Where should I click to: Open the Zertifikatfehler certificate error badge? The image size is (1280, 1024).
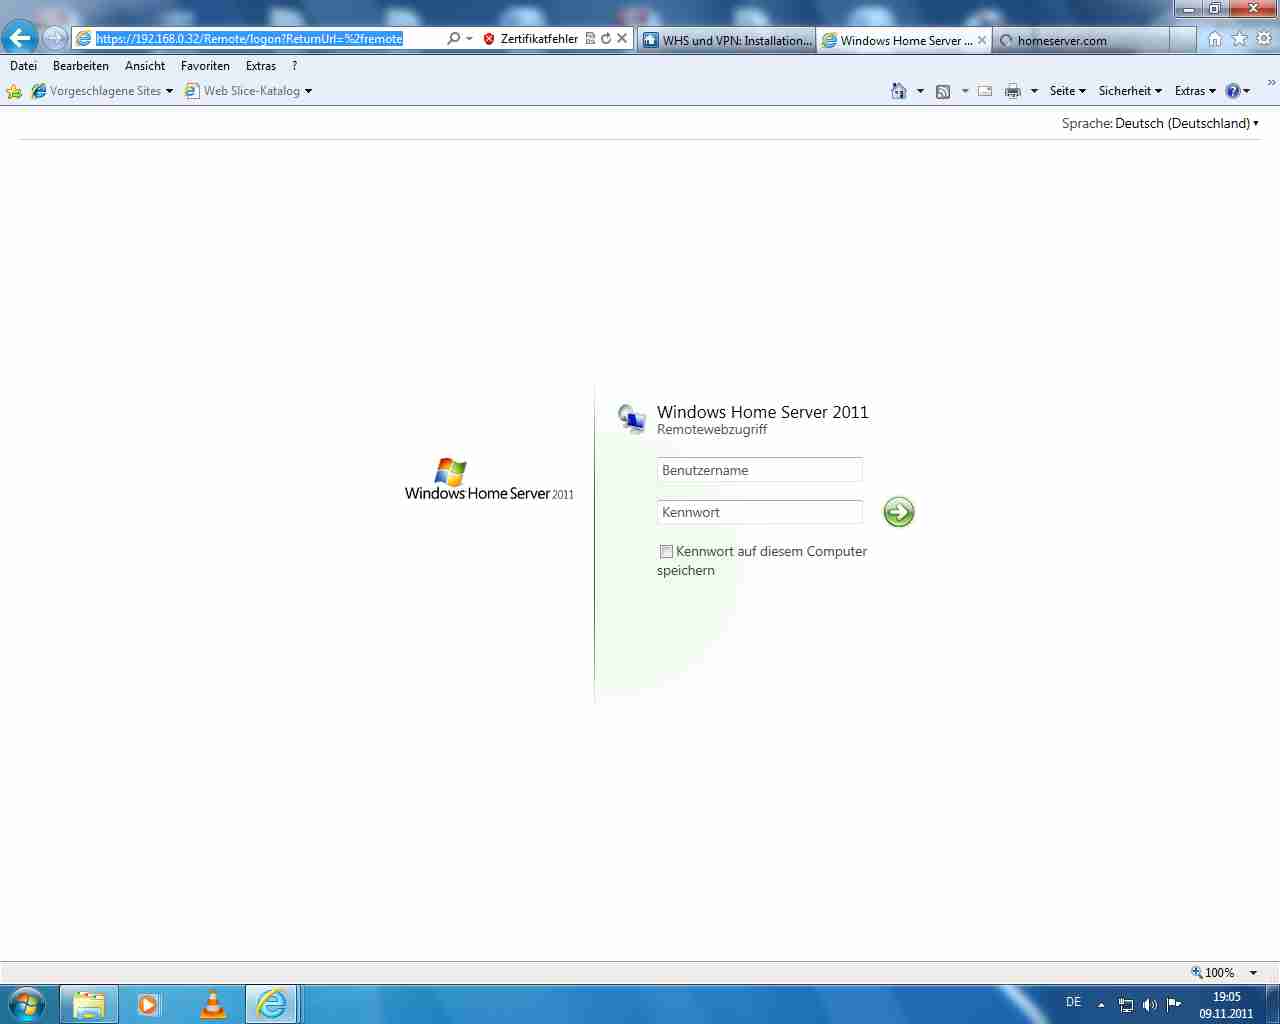(530, 39)
